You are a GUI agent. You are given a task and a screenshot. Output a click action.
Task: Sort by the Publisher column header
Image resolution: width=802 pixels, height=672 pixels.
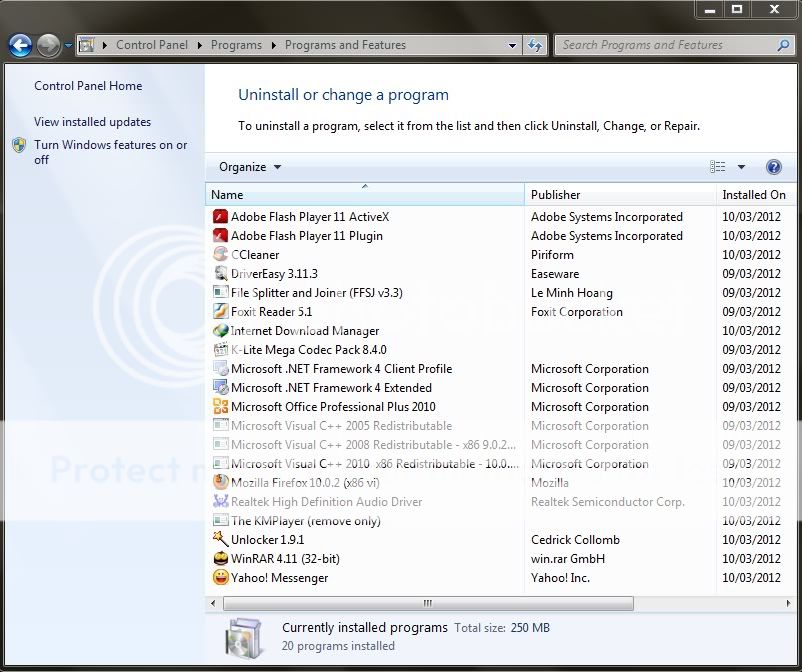click(x=620, y=194)
